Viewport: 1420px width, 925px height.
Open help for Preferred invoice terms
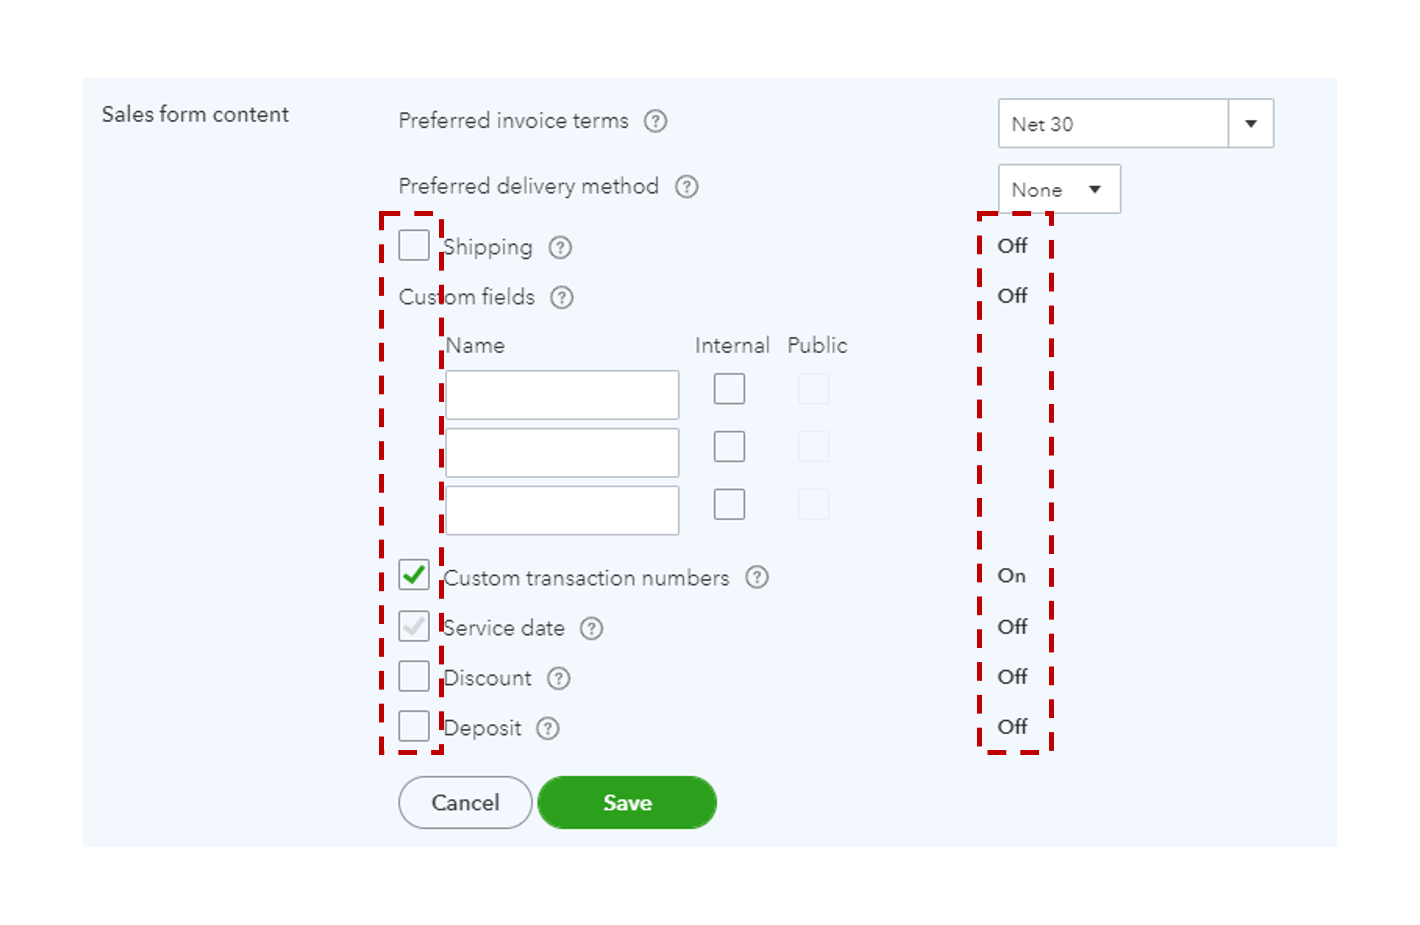pyautogui.click(x=655, y=121)
